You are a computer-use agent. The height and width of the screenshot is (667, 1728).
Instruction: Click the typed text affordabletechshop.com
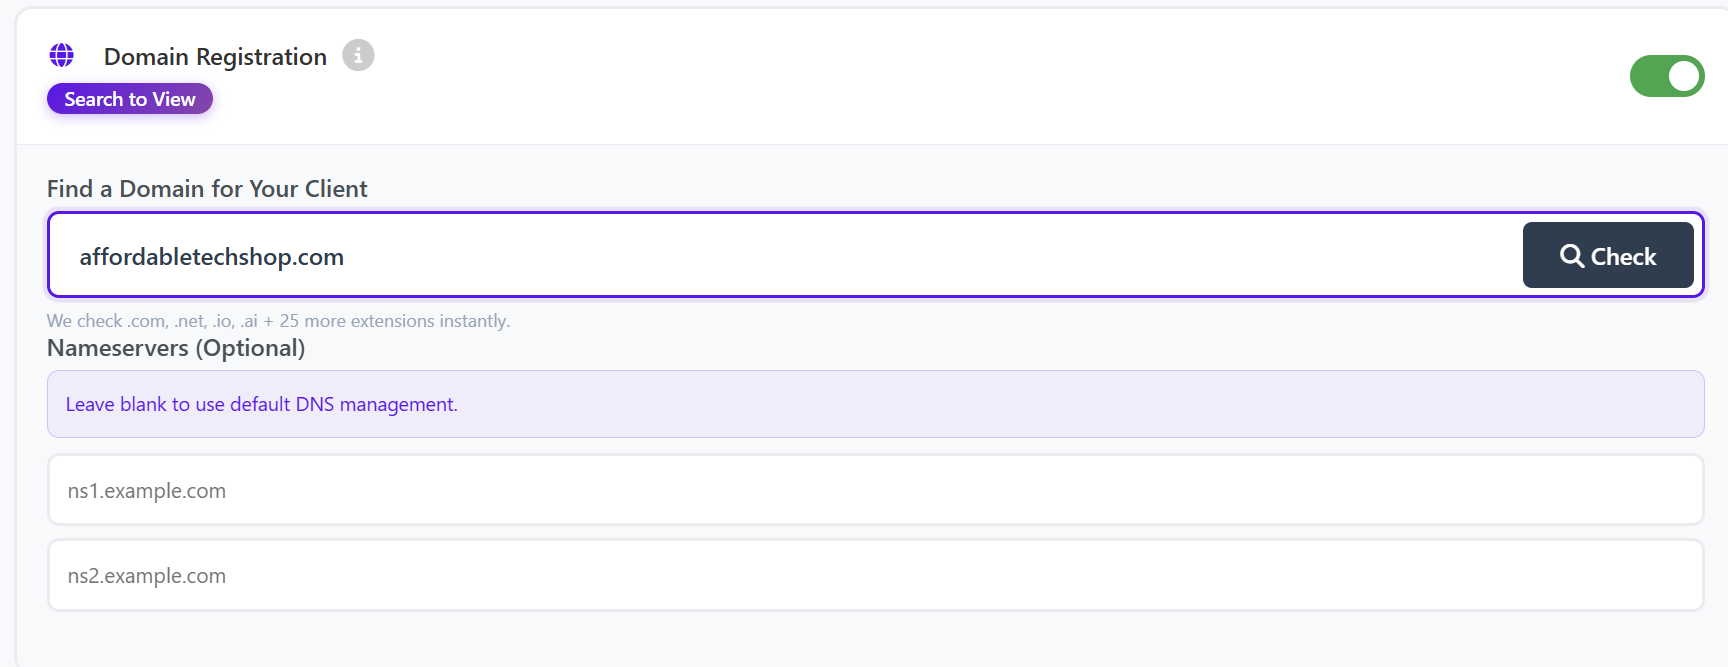tap(212, 257)
